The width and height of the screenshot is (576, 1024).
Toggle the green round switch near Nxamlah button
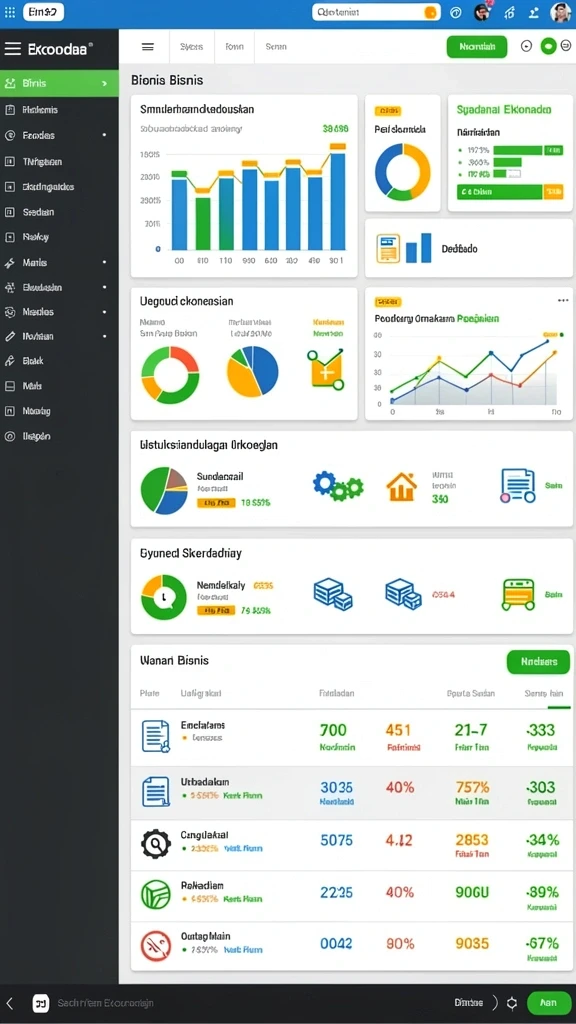click(x=548, y=46)
